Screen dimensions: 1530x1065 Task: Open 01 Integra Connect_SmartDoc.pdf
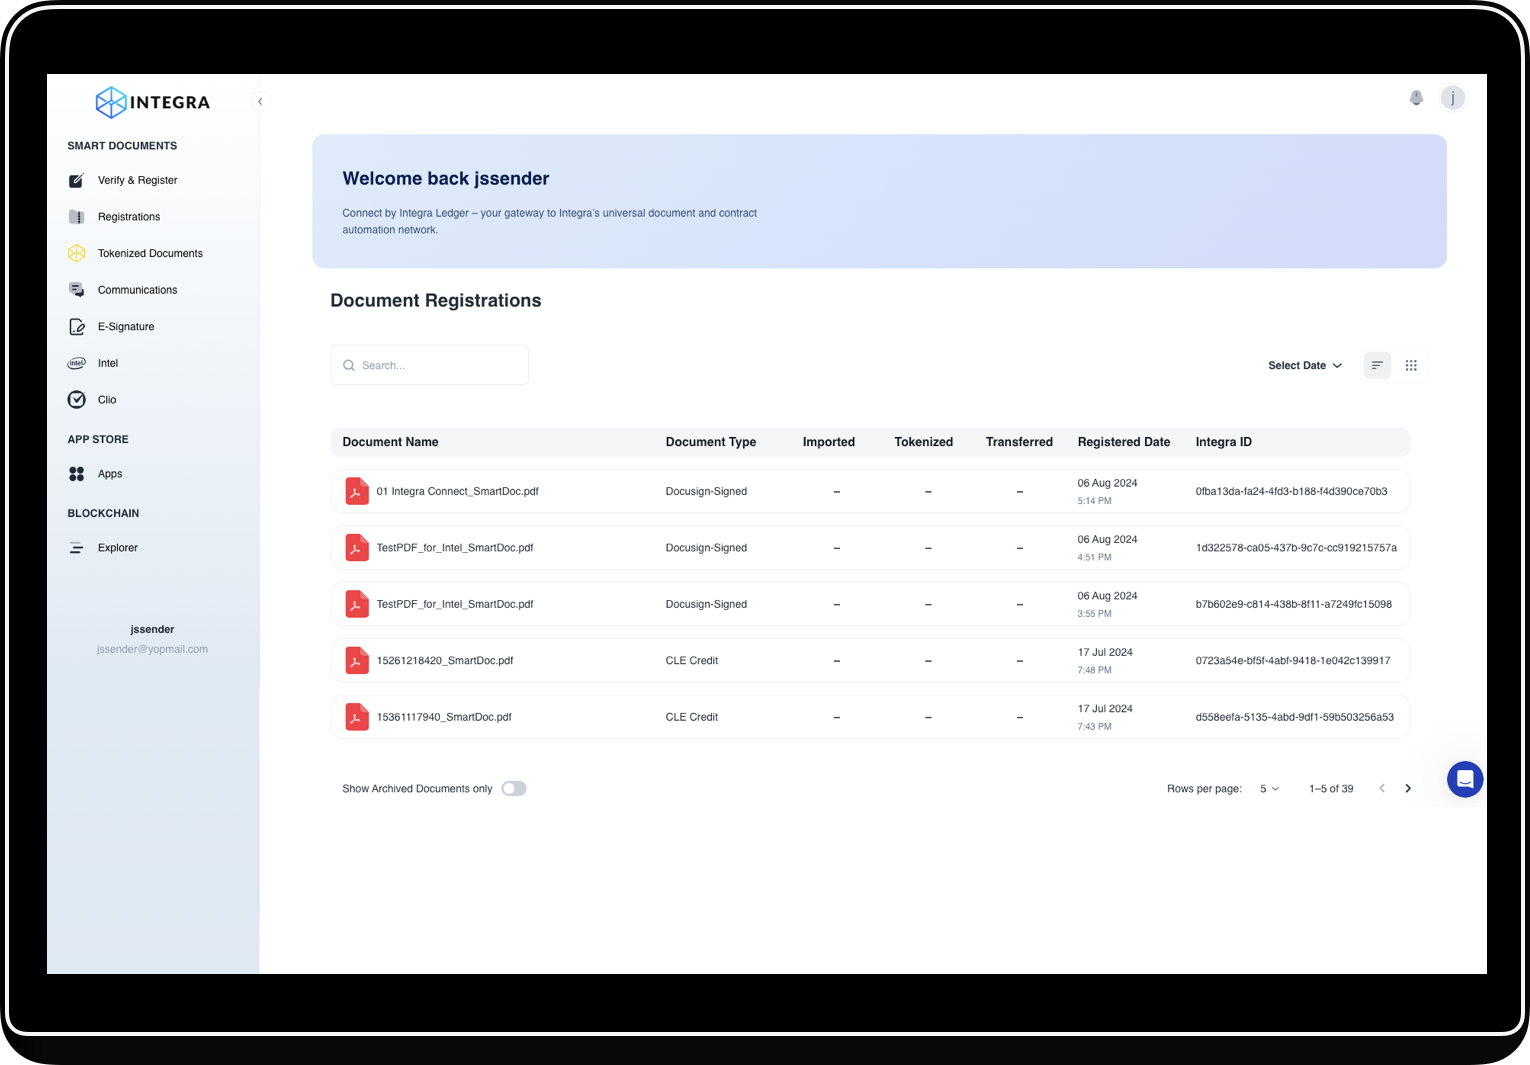(x=458, y=491)
